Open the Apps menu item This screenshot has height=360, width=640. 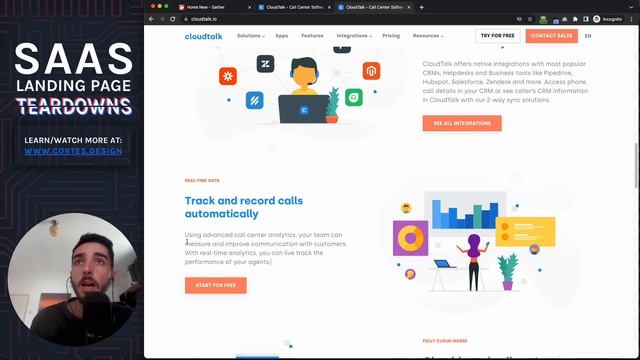pyautogui.click(x=282, y=36)
